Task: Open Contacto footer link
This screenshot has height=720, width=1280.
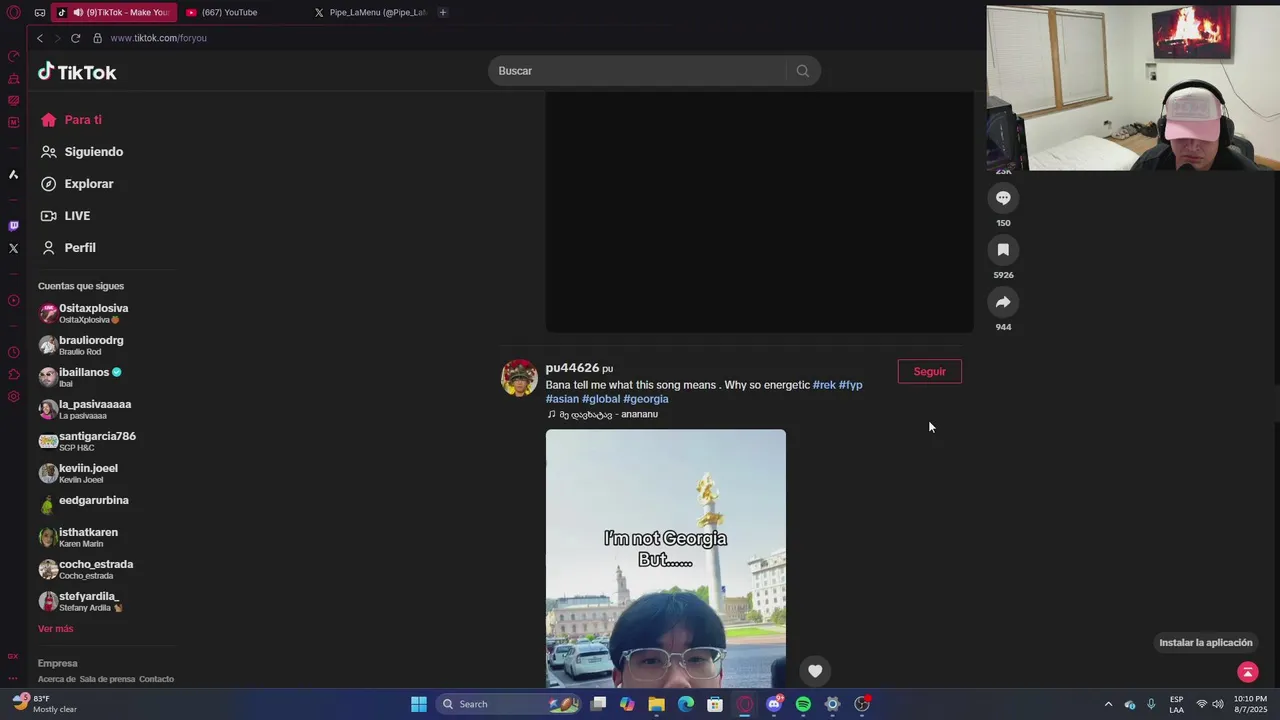Action: coord(156,679)
